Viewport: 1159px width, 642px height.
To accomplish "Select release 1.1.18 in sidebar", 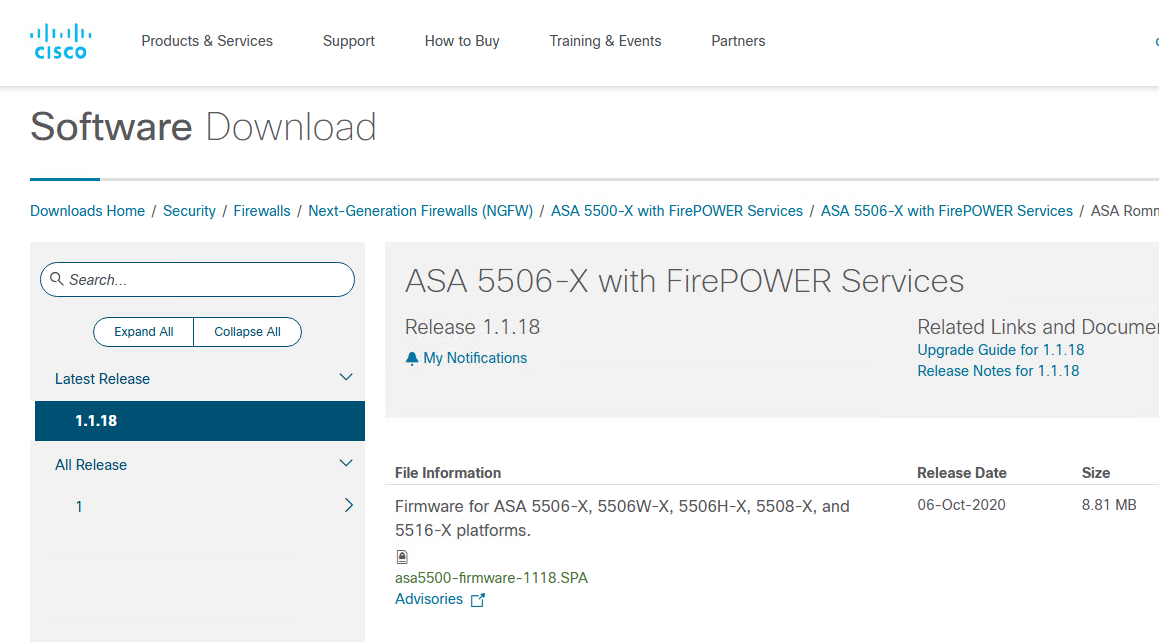I will point(200,421).
